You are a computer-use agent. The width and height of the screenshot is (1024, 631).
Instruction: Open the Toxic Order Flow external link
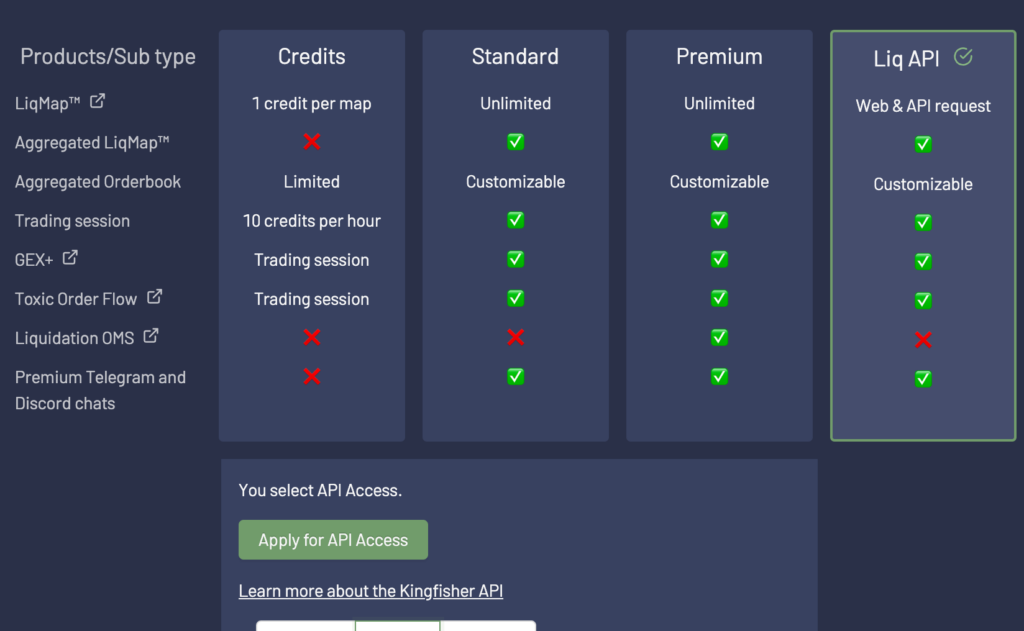click(152, 296)
